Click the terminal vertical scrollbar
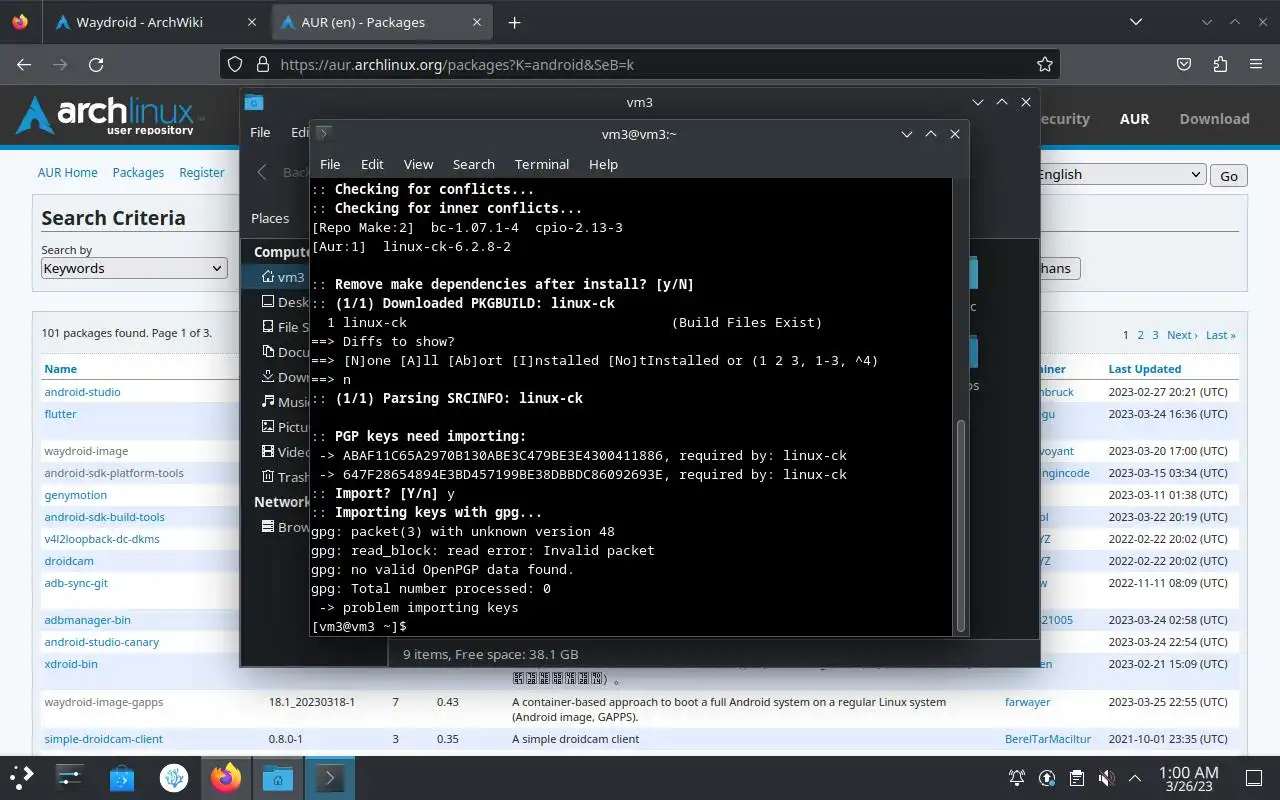The width and height of the screenshot is (1280, 800). tap(961, 525)
